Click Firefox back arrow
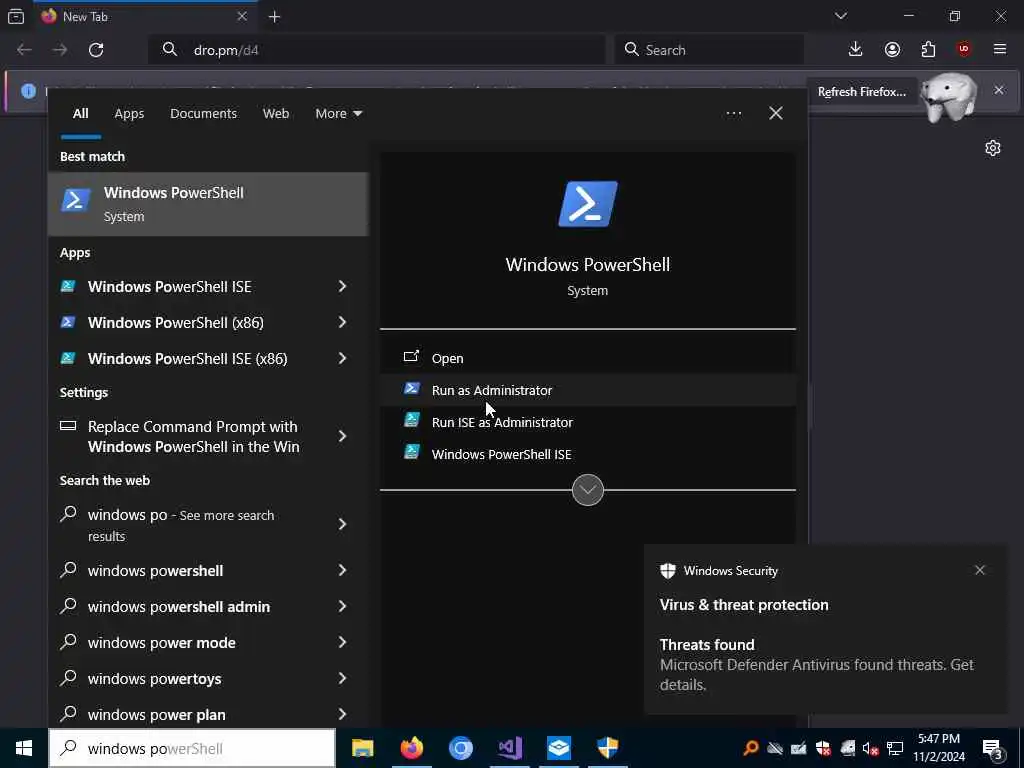This screenshot has height=768, width=1024. click(24, 50)
